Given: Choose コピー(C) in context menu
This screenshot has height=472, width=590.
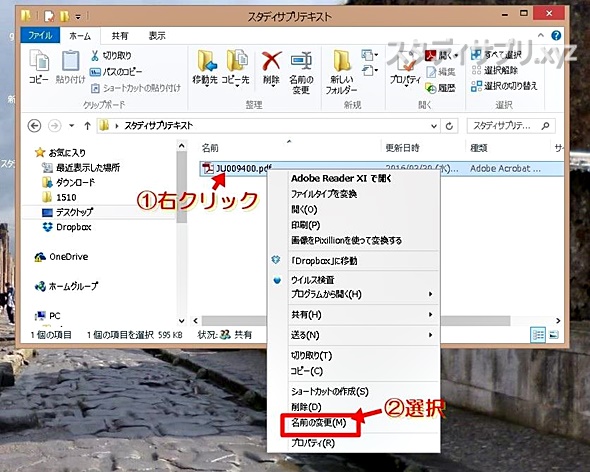Looking at the screenshot, I should click(307, 371).
